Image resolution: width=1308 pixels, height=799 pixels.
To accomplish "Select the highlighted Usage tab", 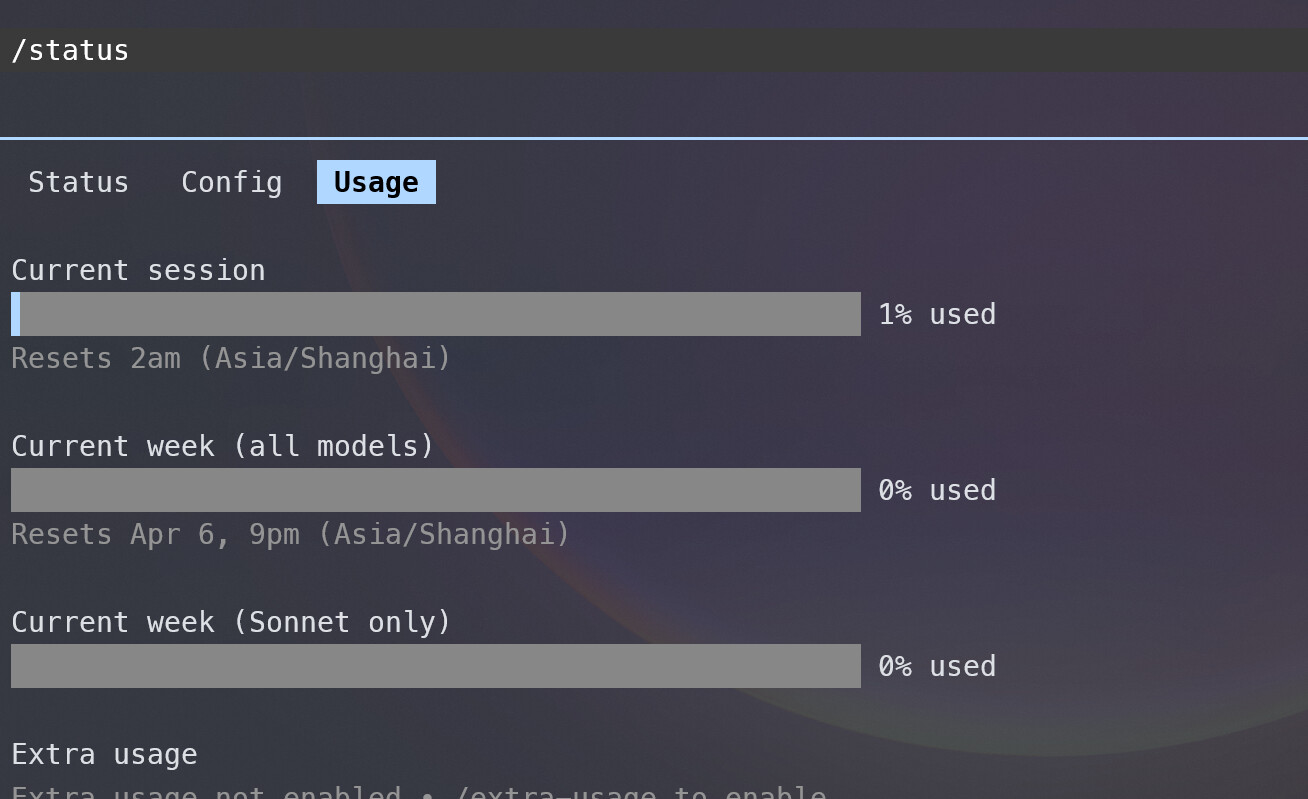I will point(376,182).
